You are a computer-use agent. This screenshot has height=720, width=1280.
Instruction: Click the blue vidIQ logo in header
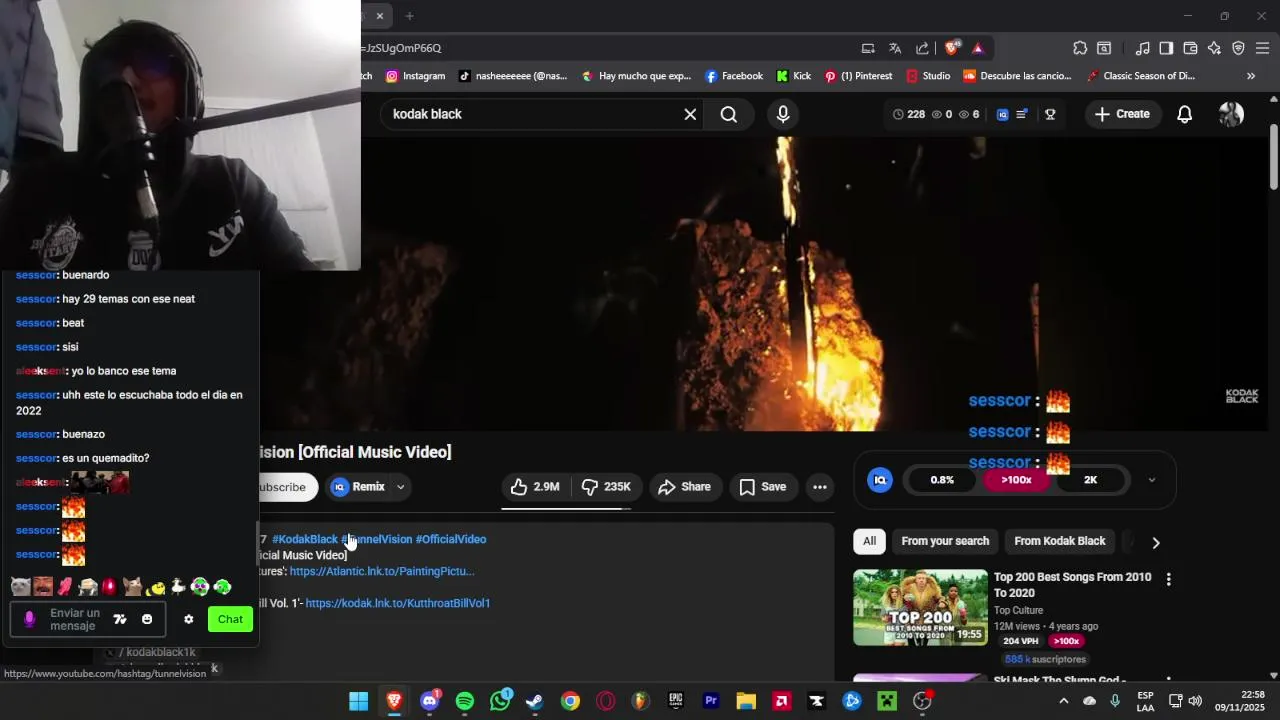pyautogui.click(x=1002, y=114)
